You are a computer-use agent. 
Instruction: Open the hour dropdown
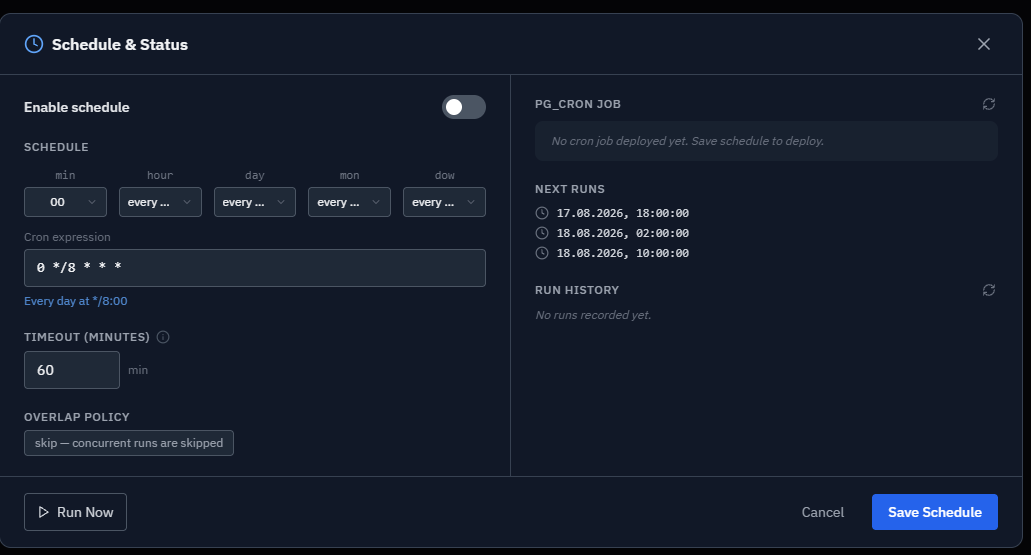(x=160, y=202)
